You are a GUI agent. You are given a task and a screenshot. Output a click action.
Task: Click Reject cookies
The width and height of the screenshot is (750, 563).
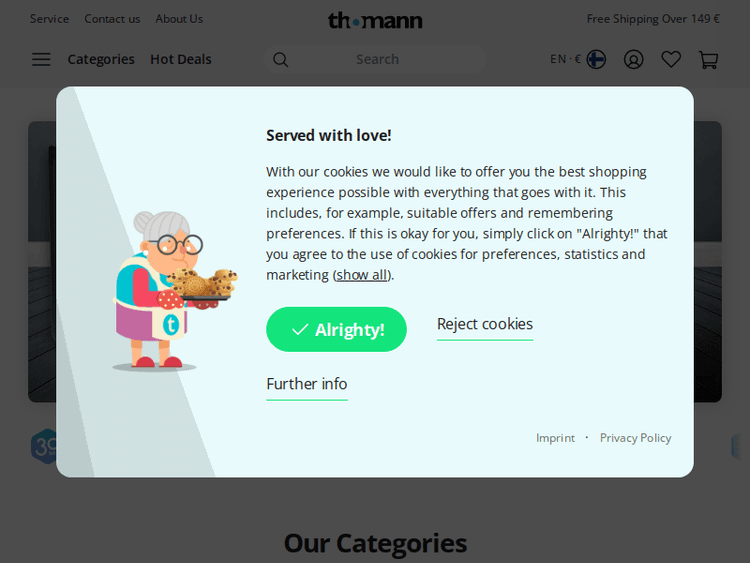[x=485, y=324]
